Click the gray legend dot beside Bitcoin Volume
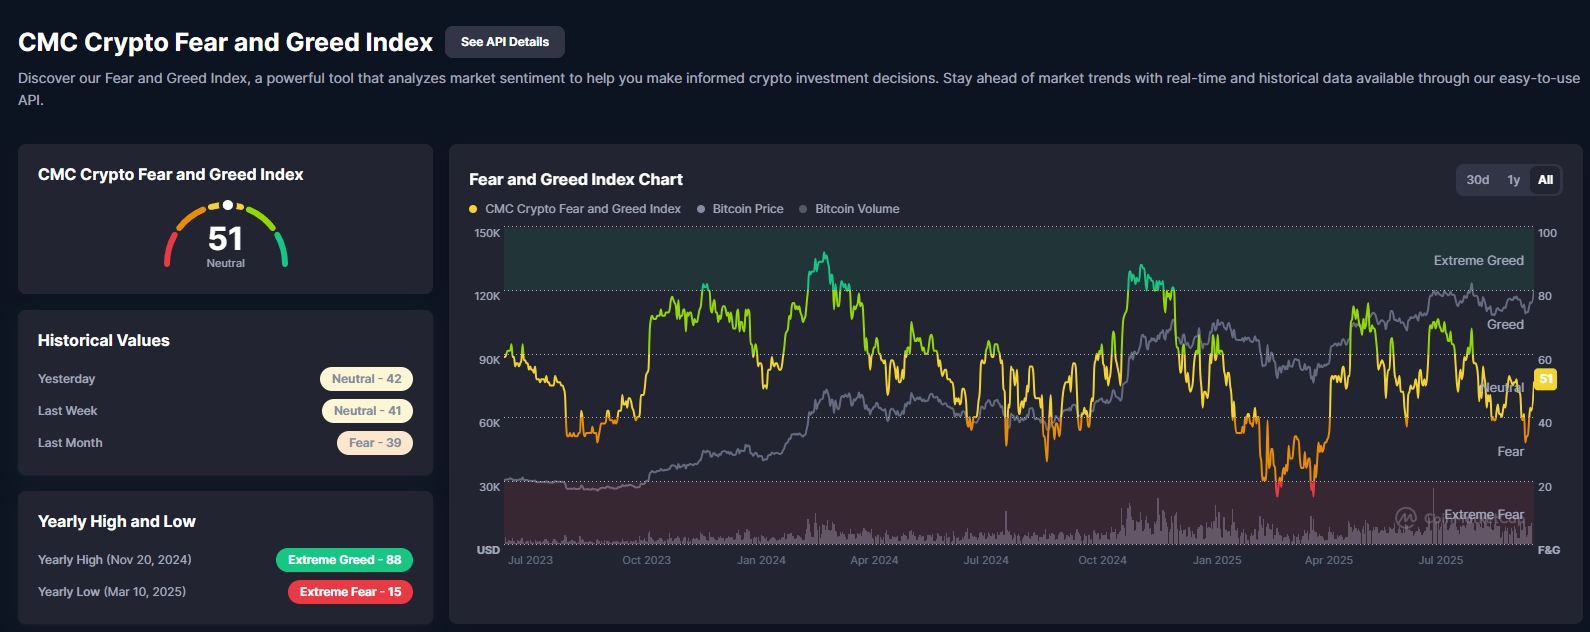 pyautogui.click(x=803, y=209)
